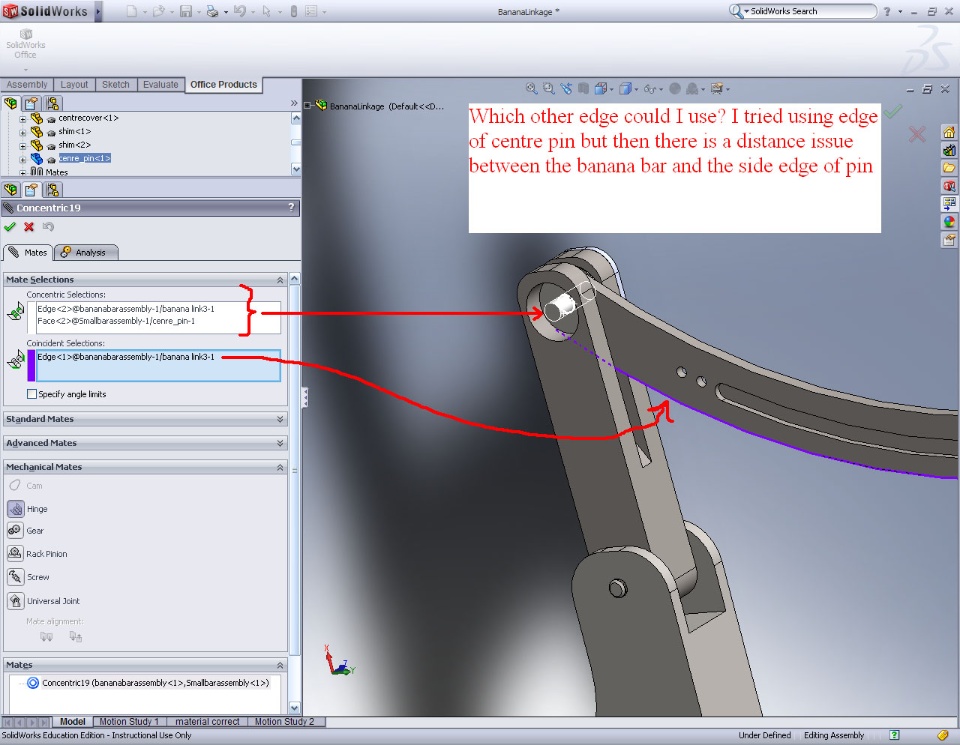Viewport: 960px width, 745px height.
Task: Accept the mate with the green check in the PropertyManager
Action: click(x=10, y=227)
